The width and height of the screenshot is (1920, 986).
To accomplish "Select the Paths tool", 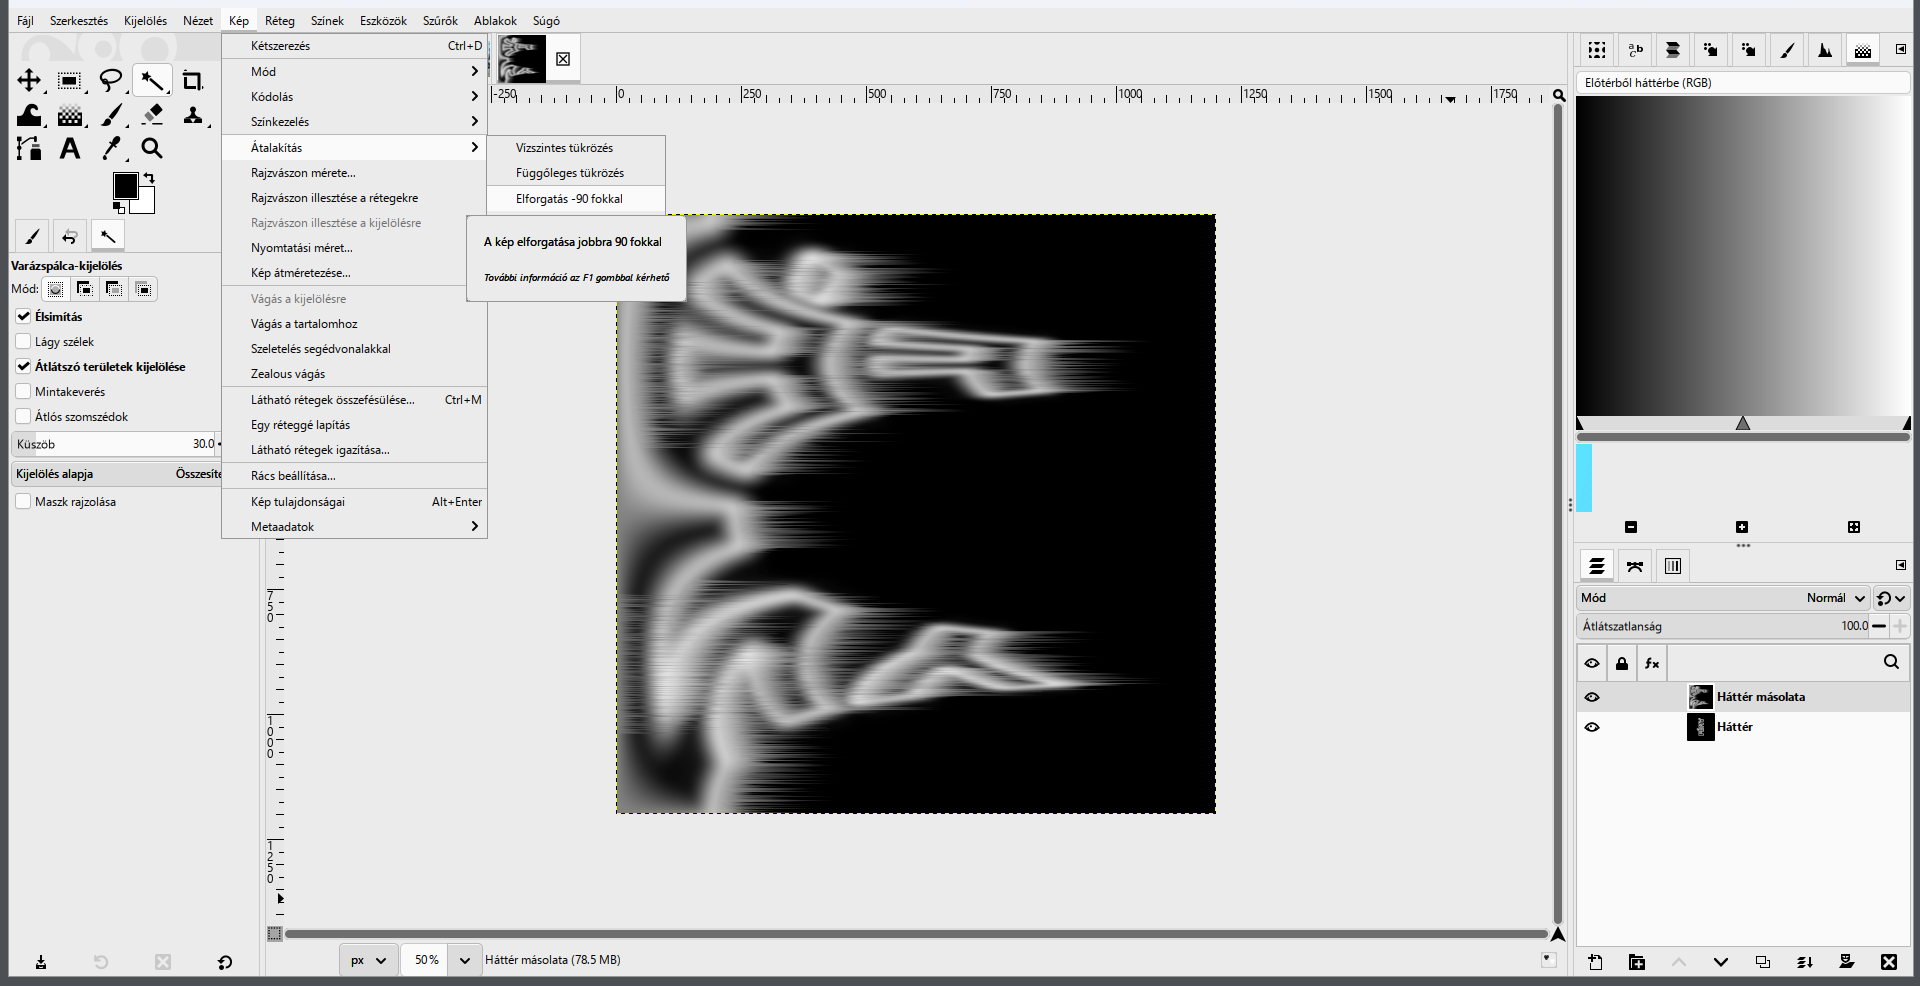I will pyautogui.click(x=29, y=149).
